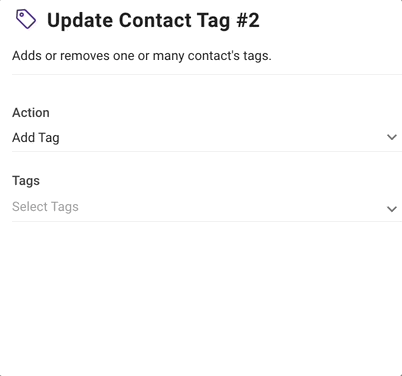Click the underline beneath Add Tag field
The height and width of the screenshot is (376, 402).
[x=207, y=151]
